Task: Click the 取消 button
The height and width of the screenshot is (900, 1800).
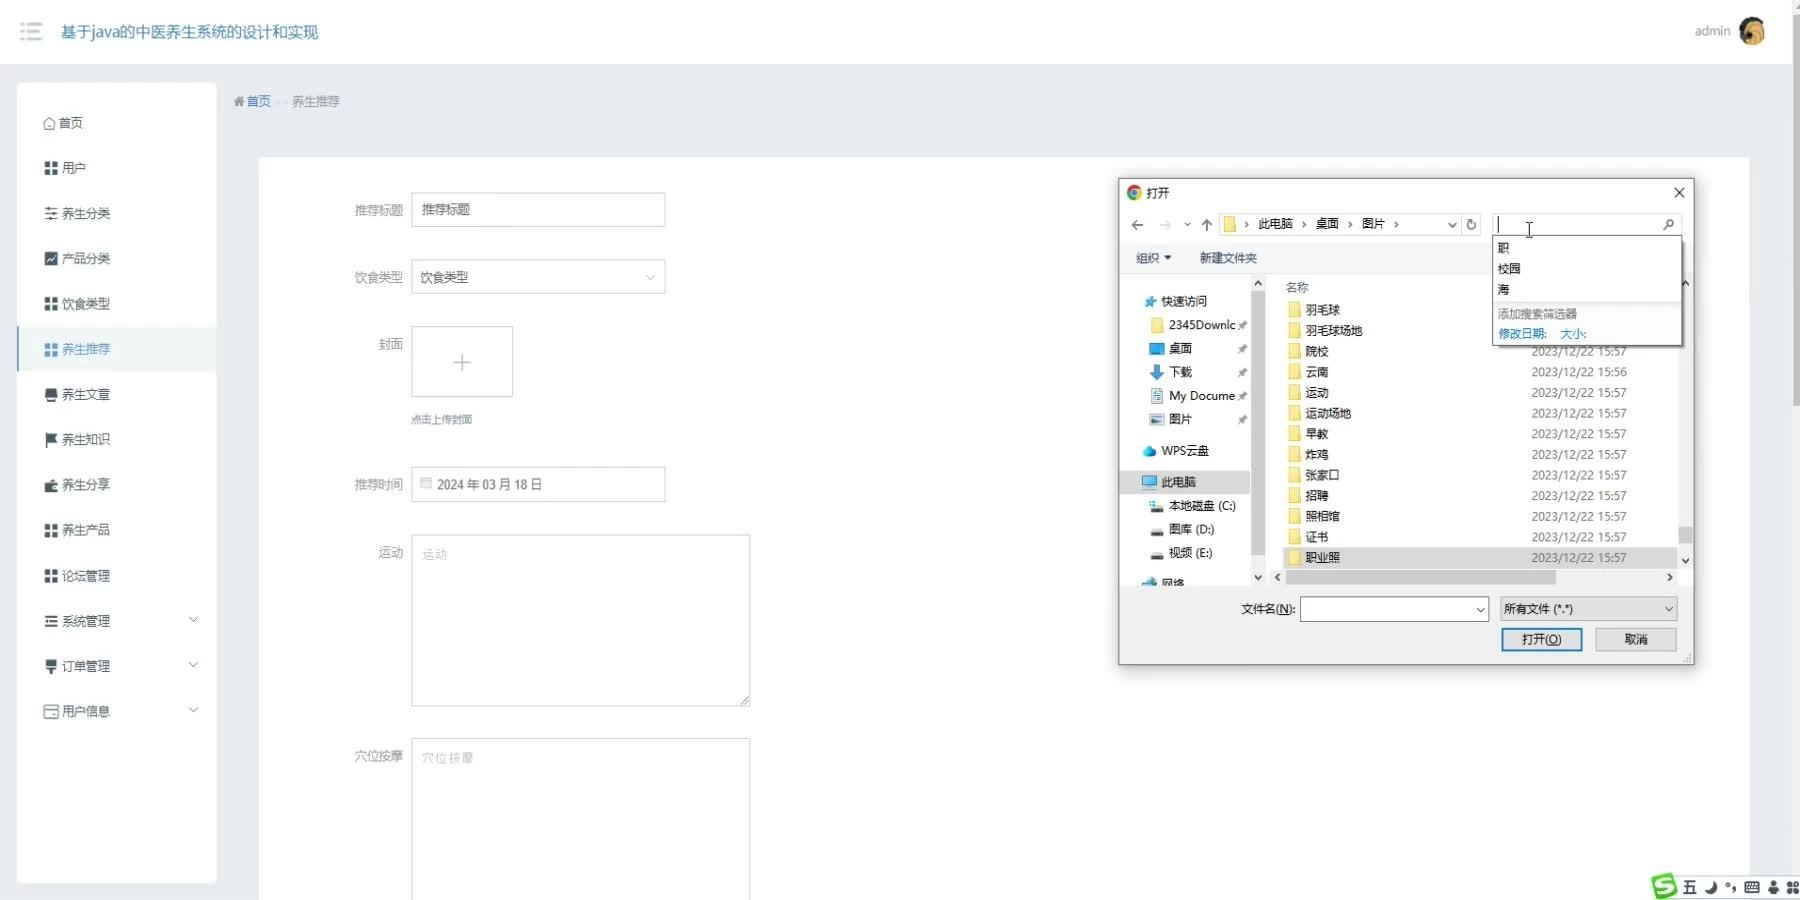Action: [1636, 639]
